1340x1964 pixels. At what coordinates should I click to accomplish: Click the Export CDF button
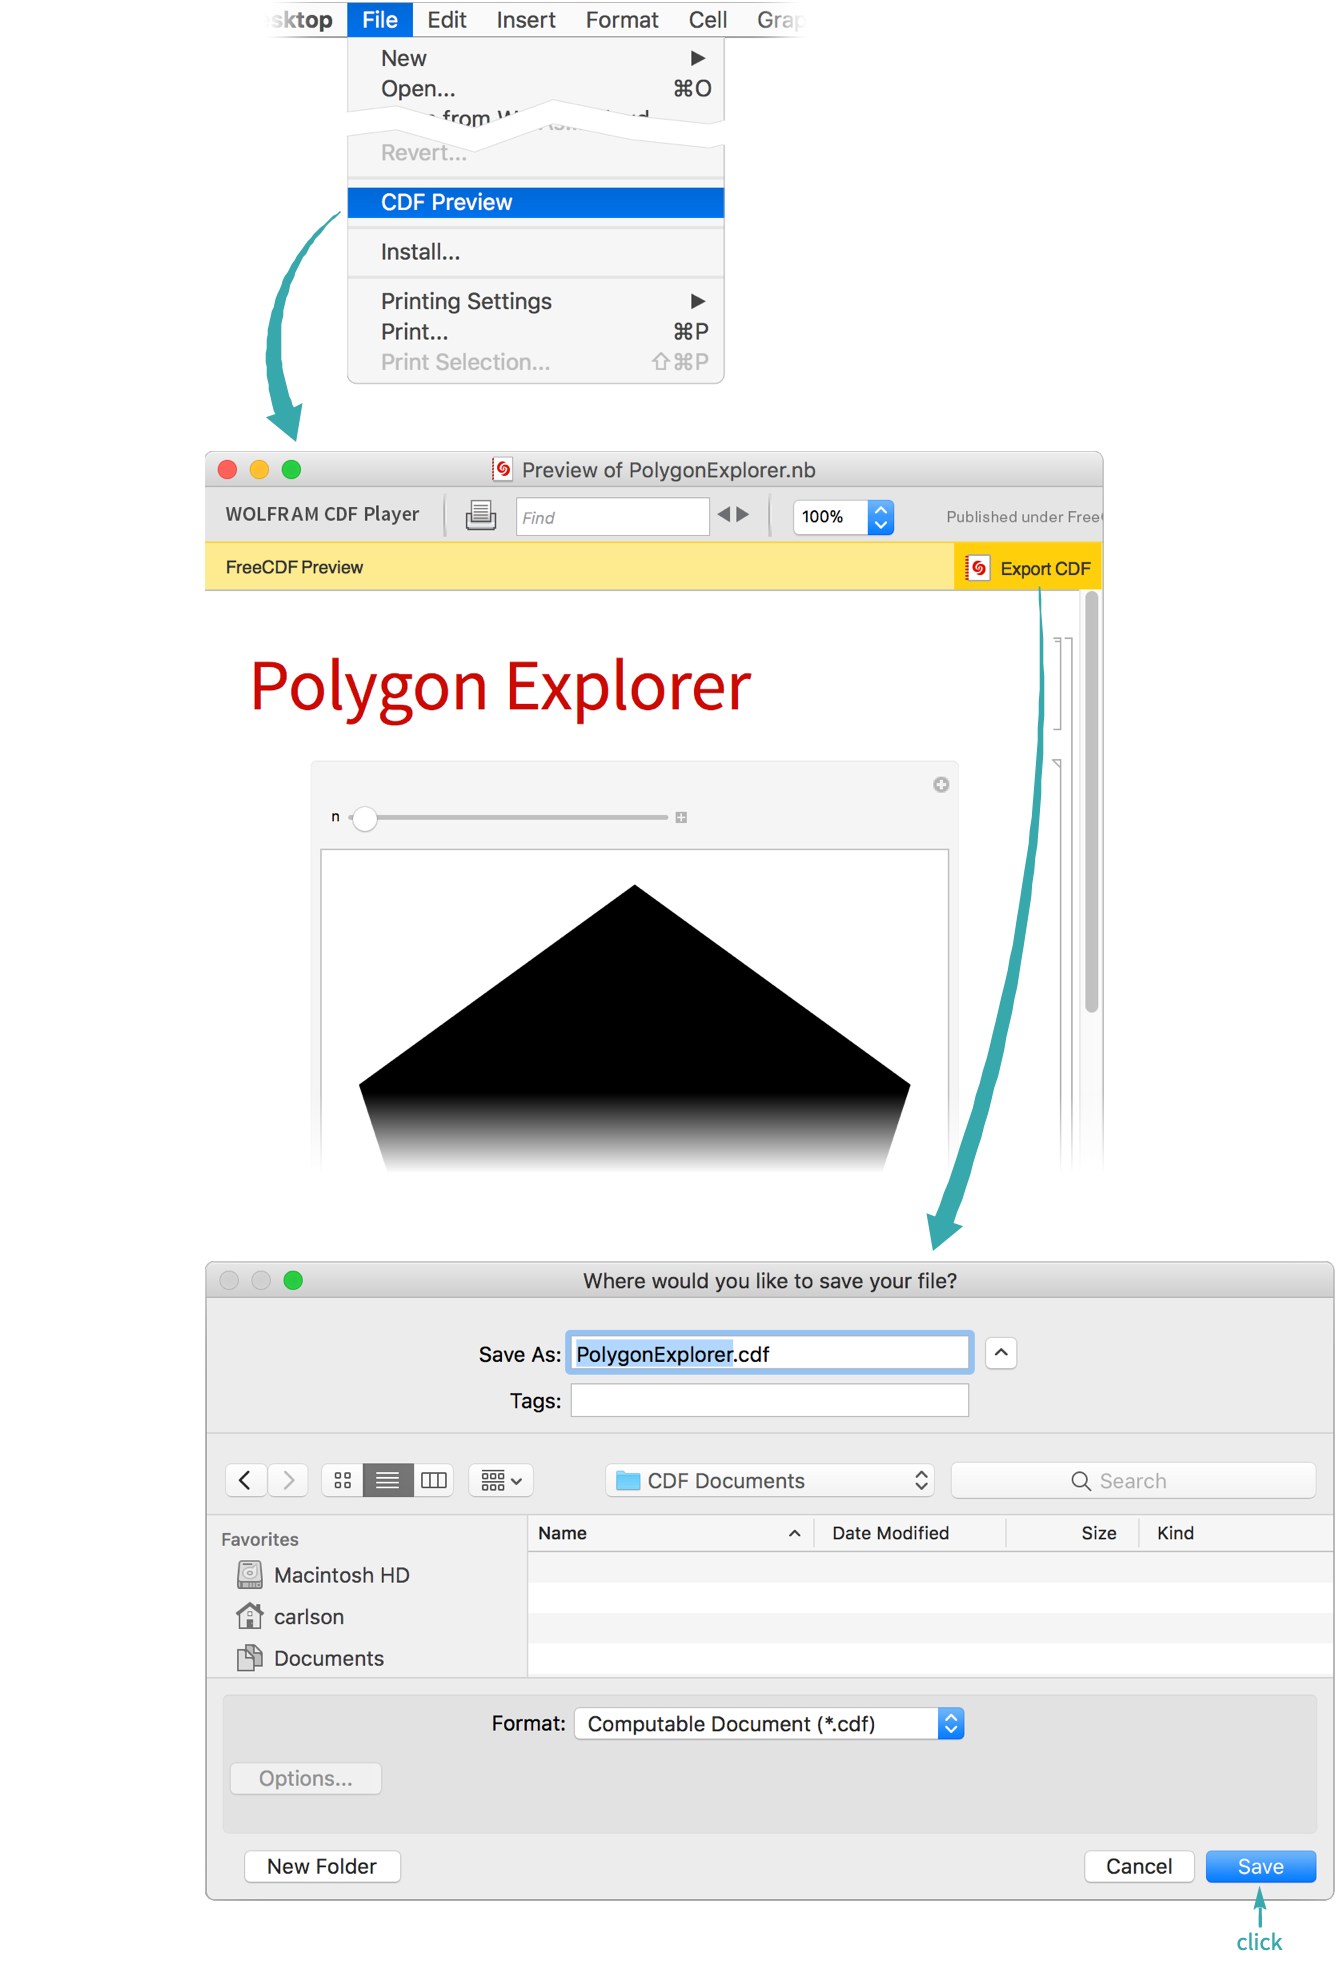(x=1030, y=568)
